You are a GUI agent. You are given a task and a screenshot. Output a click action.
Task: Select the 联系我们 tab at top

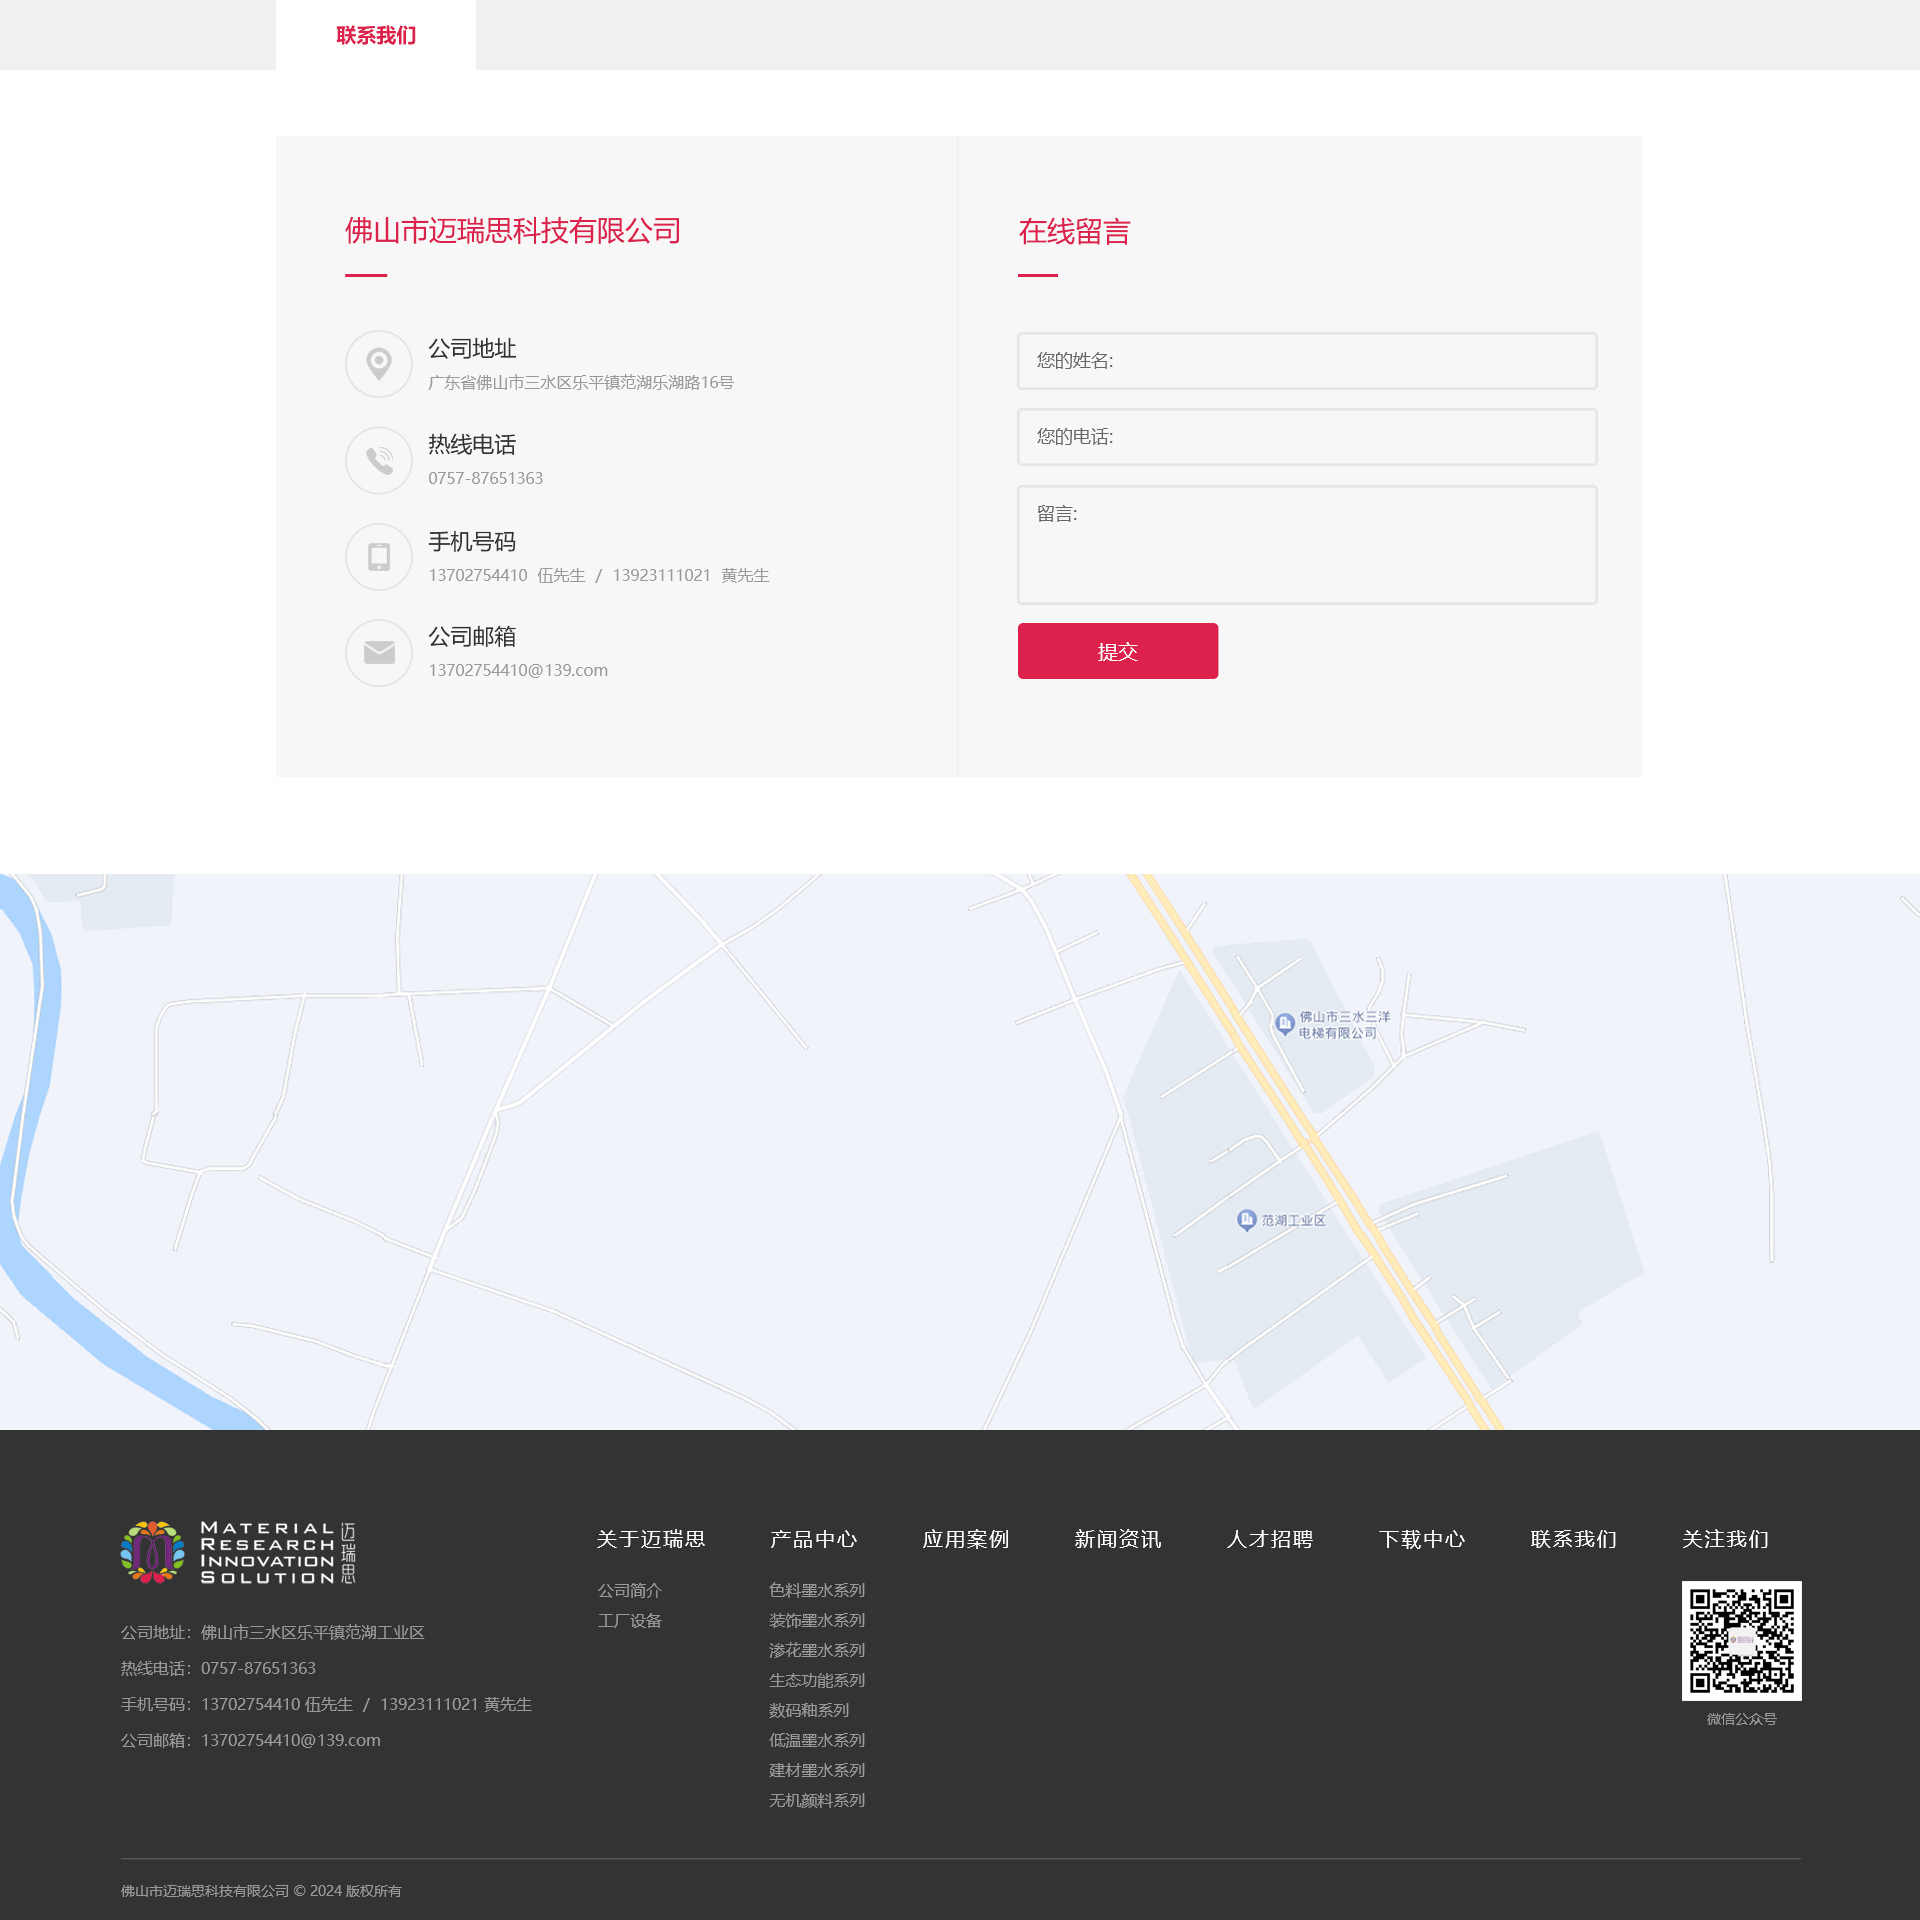375,36
